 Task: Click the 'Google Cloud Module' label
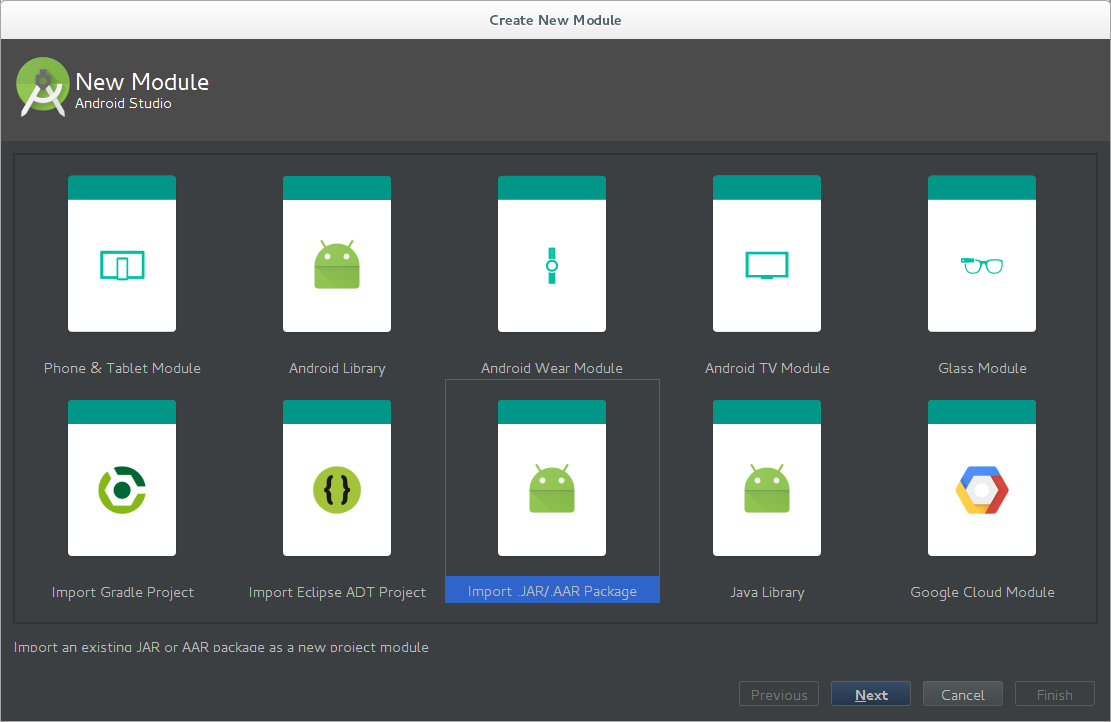coord(982,592)
